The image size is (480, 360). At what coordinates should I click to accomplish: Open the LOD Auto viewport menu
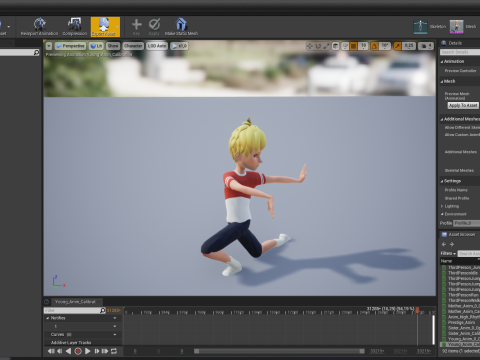157,46
